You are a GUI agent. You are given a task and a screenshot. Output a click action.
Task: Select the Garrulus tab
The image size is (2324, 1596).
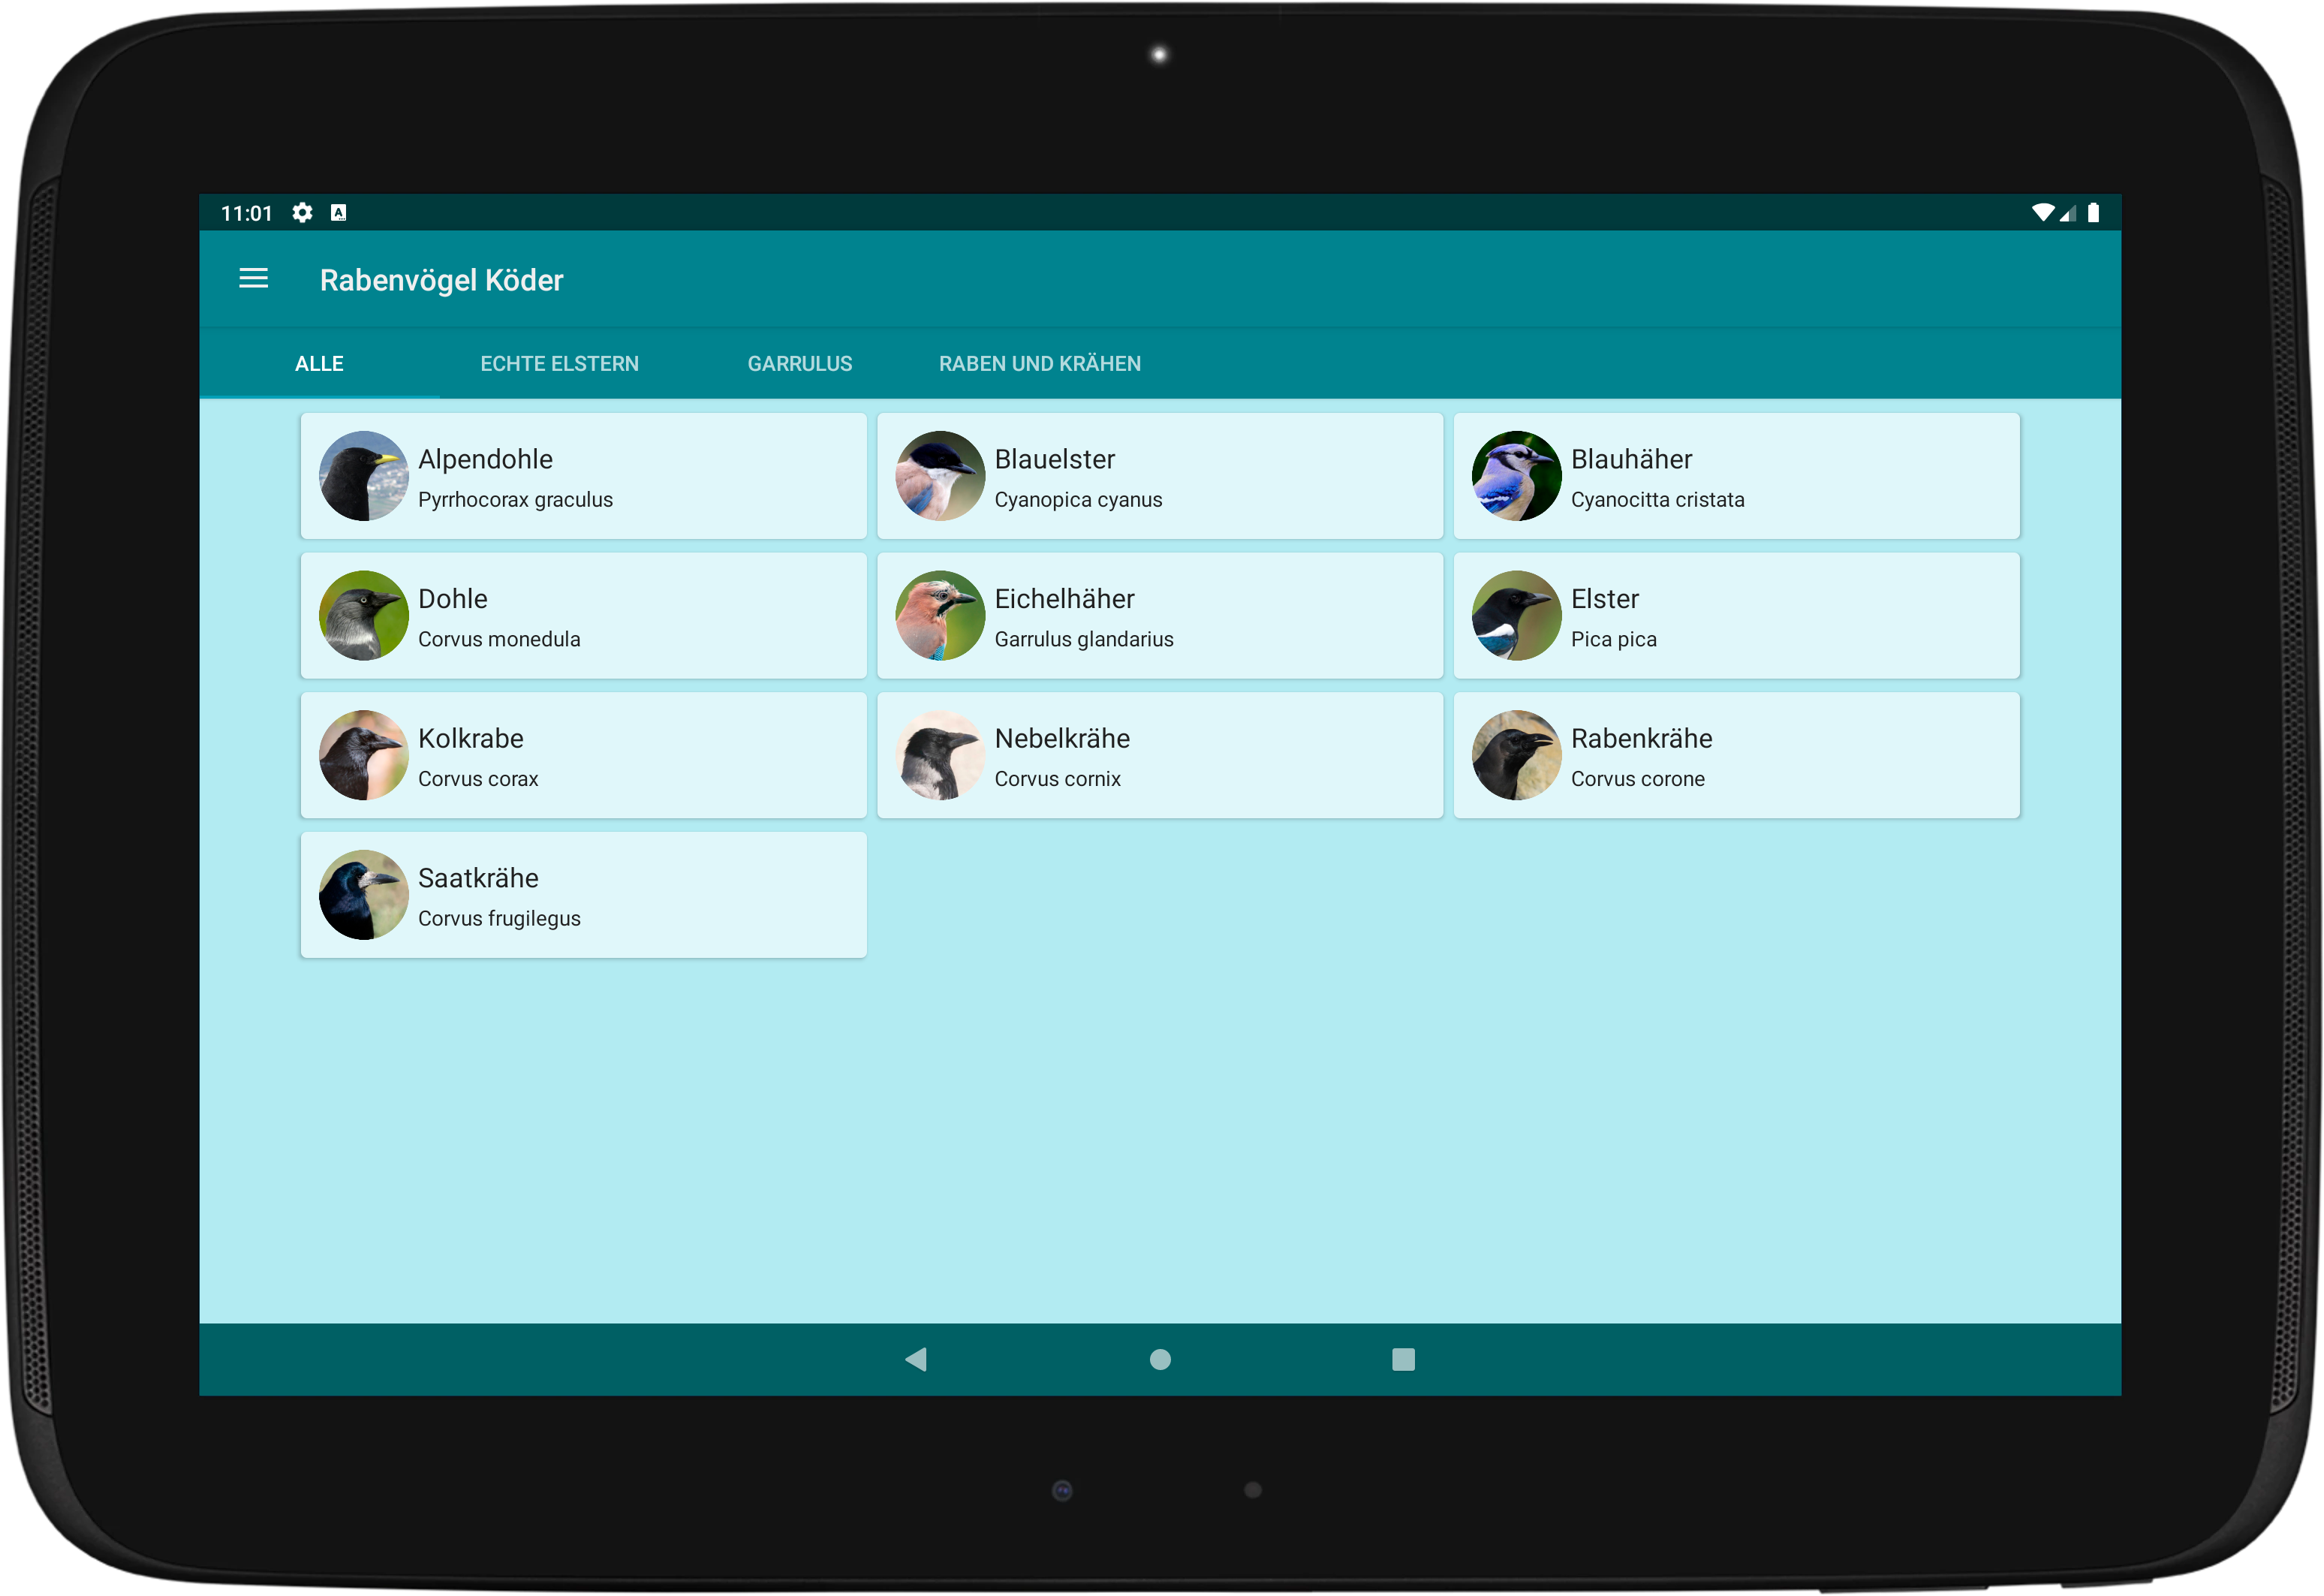799,364
